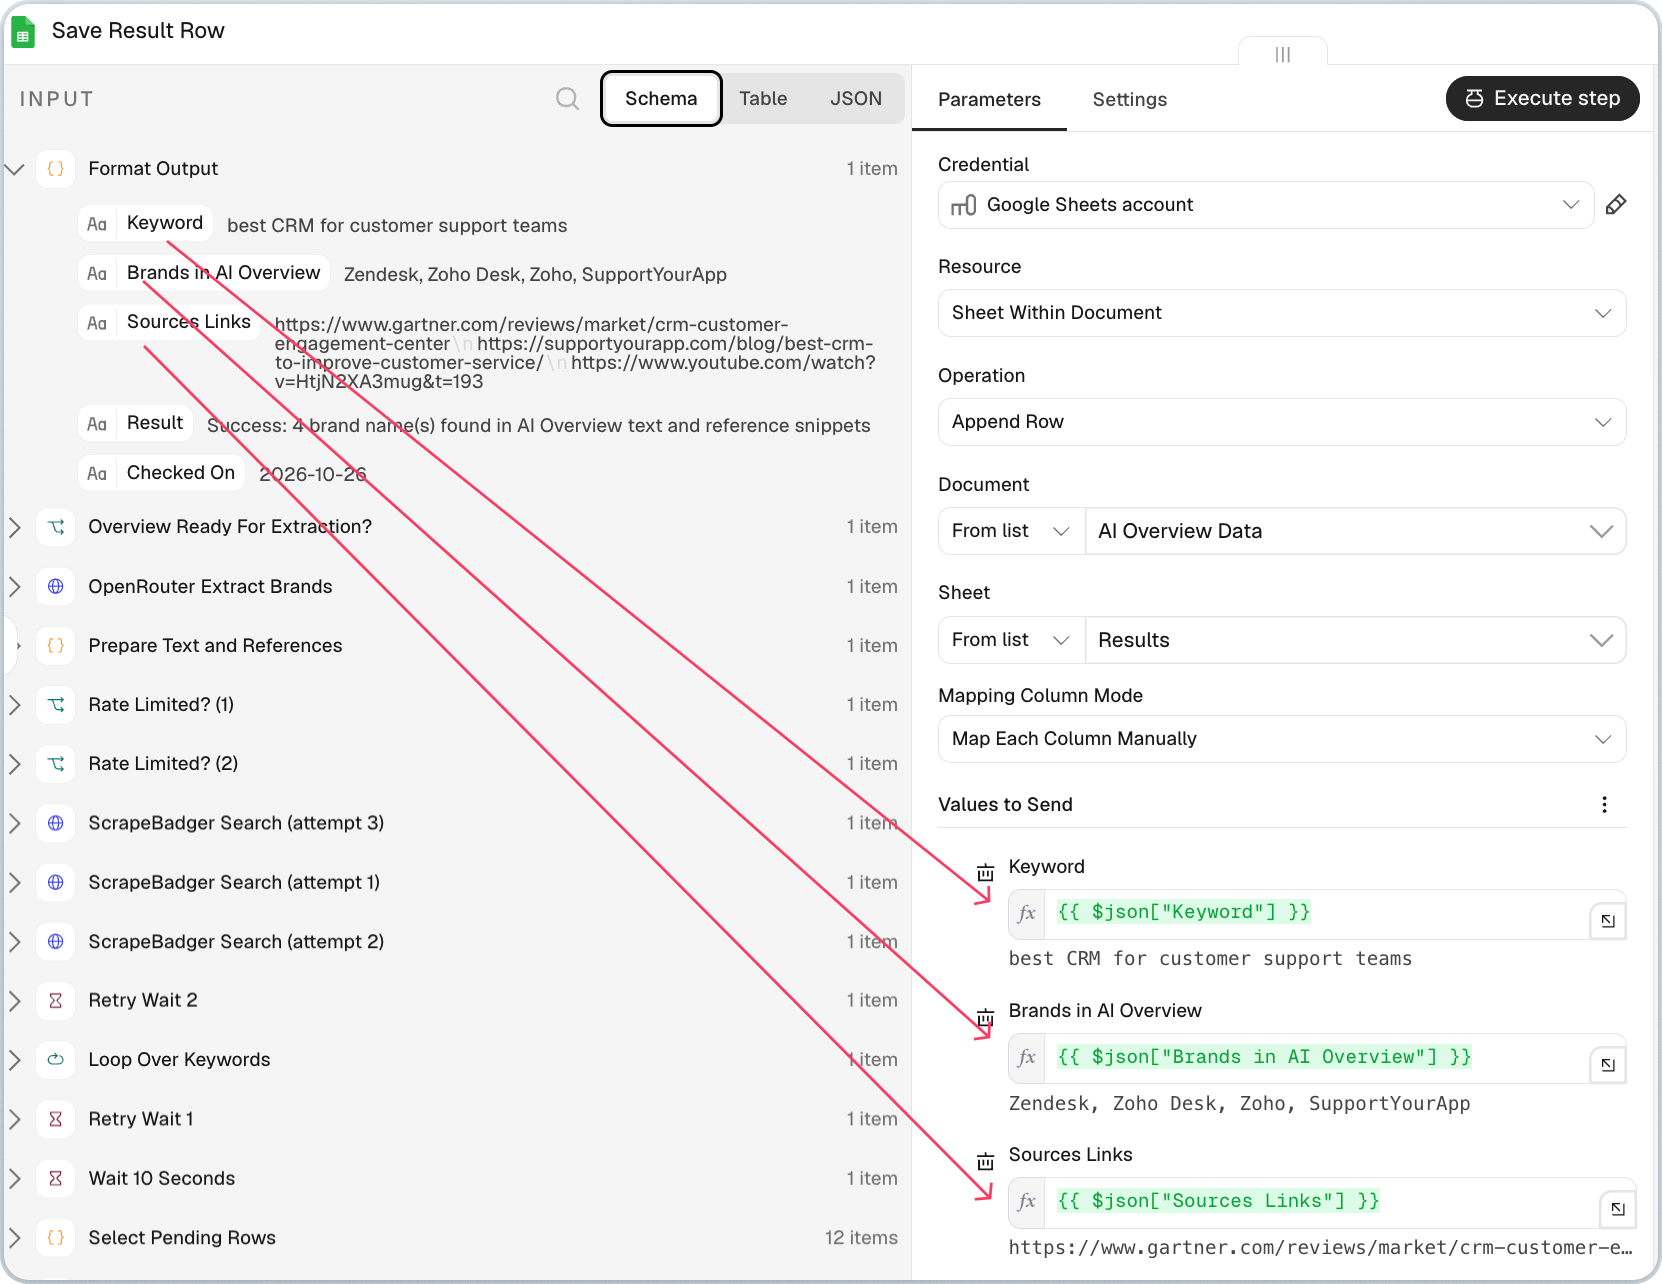1662x1284 pixels.
Task: Delete the Brands in AI Overview mapping
Action: (x=986, y=1017)
